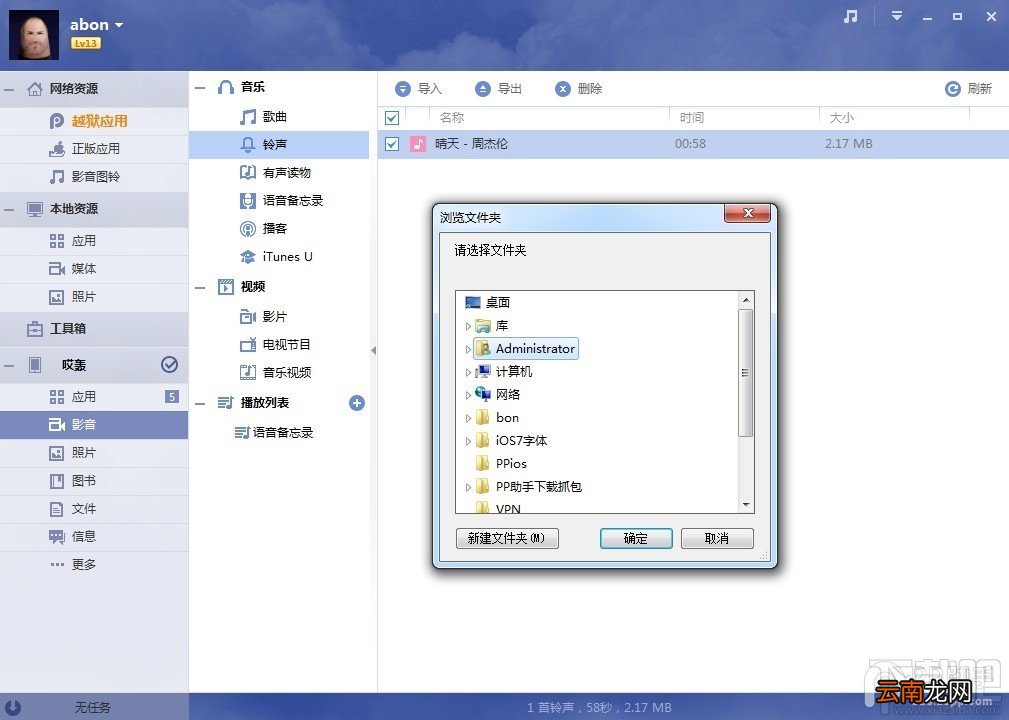Select the PP助手下载抓包 folder
1009x720 pixels.
point(528,486)
